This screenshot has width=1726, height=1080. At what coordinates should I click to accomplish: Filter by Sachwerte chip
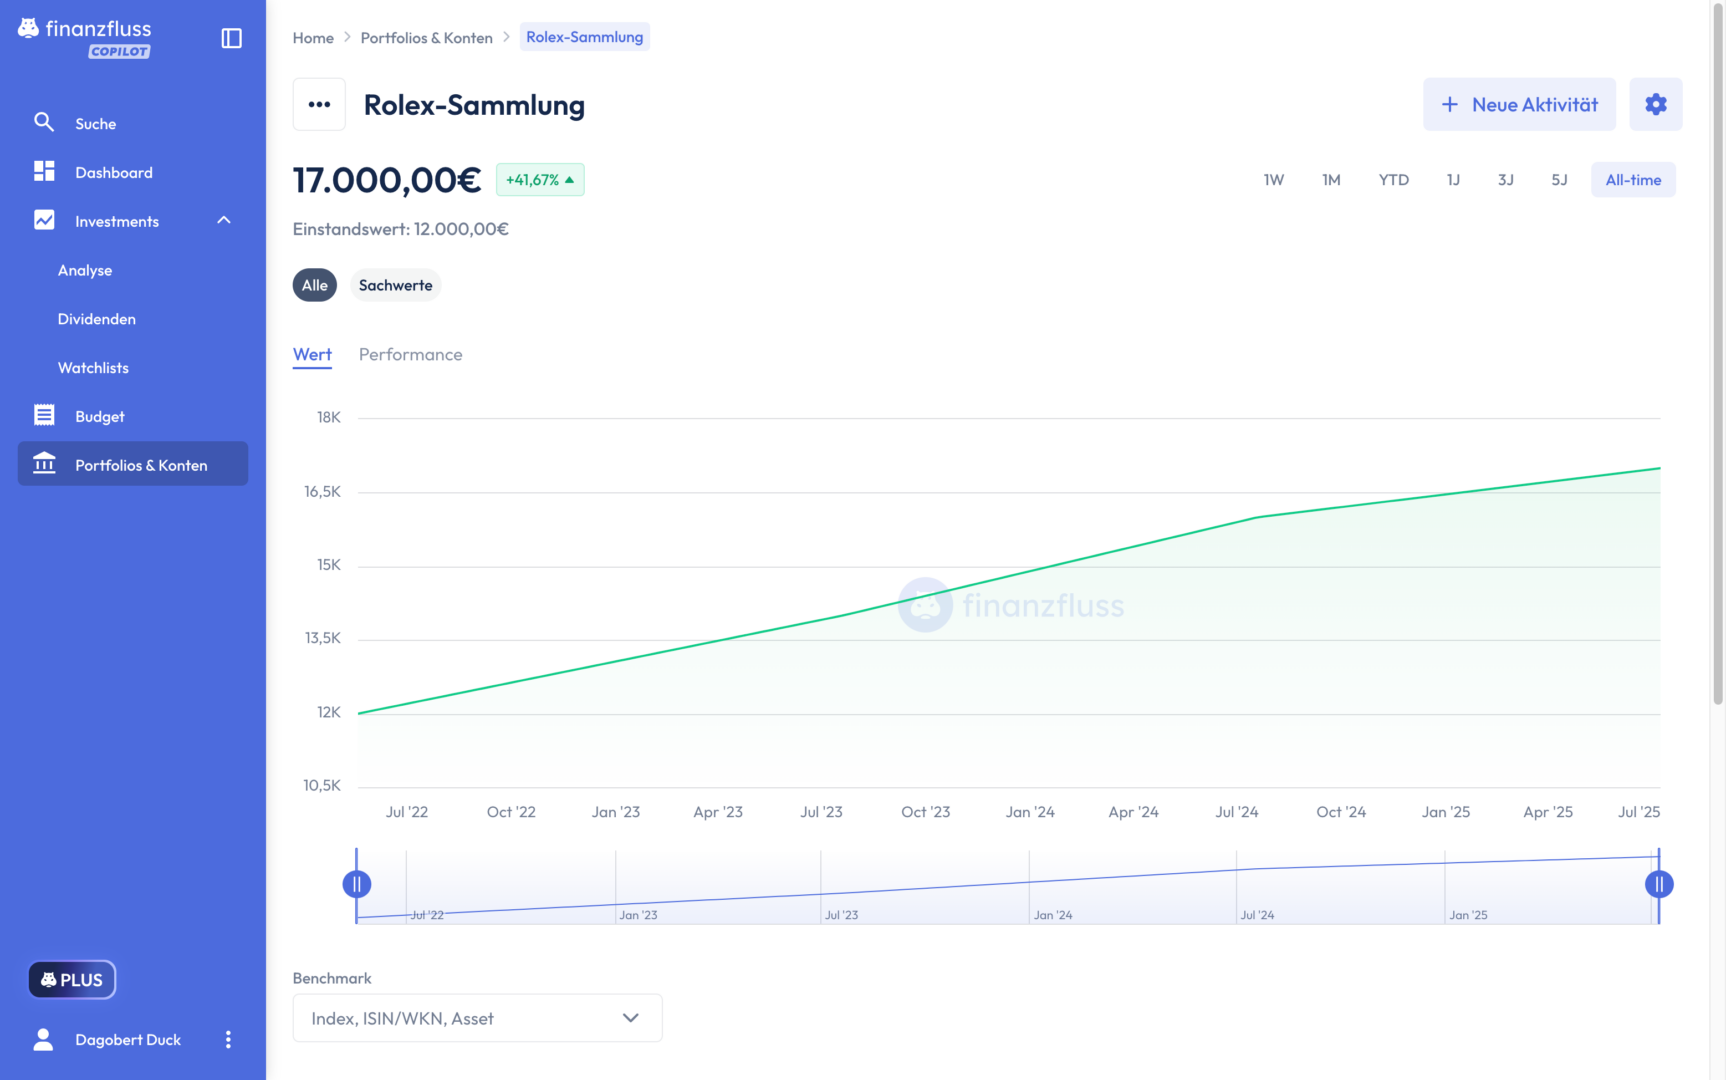[396, 285]
